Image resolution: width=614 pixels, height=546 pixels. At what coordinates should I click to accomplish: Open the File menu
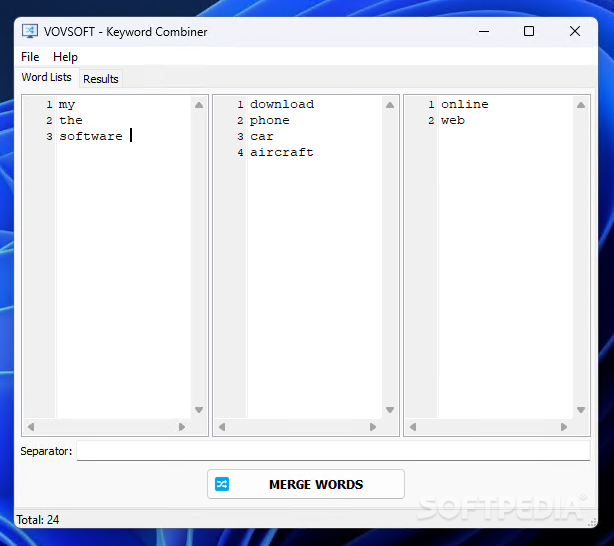click(x=30, y=57)
